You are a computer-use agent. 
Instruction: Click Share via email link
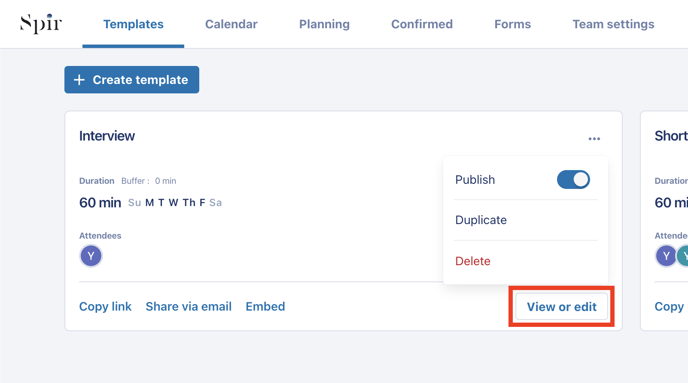pyautogui.click(x=189, y=306)
